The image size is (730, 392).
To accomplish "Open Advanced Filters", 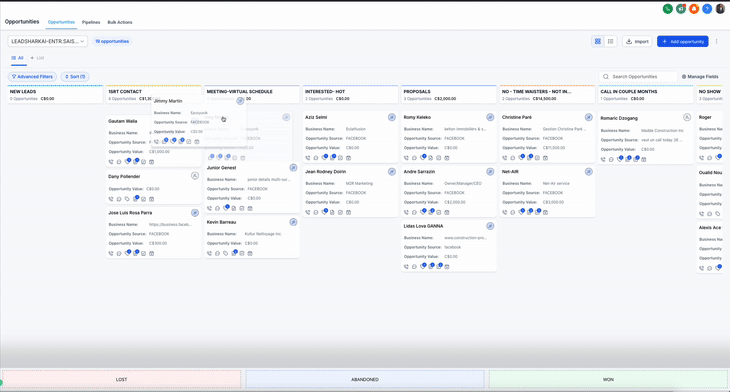I will tap(32, 76).
